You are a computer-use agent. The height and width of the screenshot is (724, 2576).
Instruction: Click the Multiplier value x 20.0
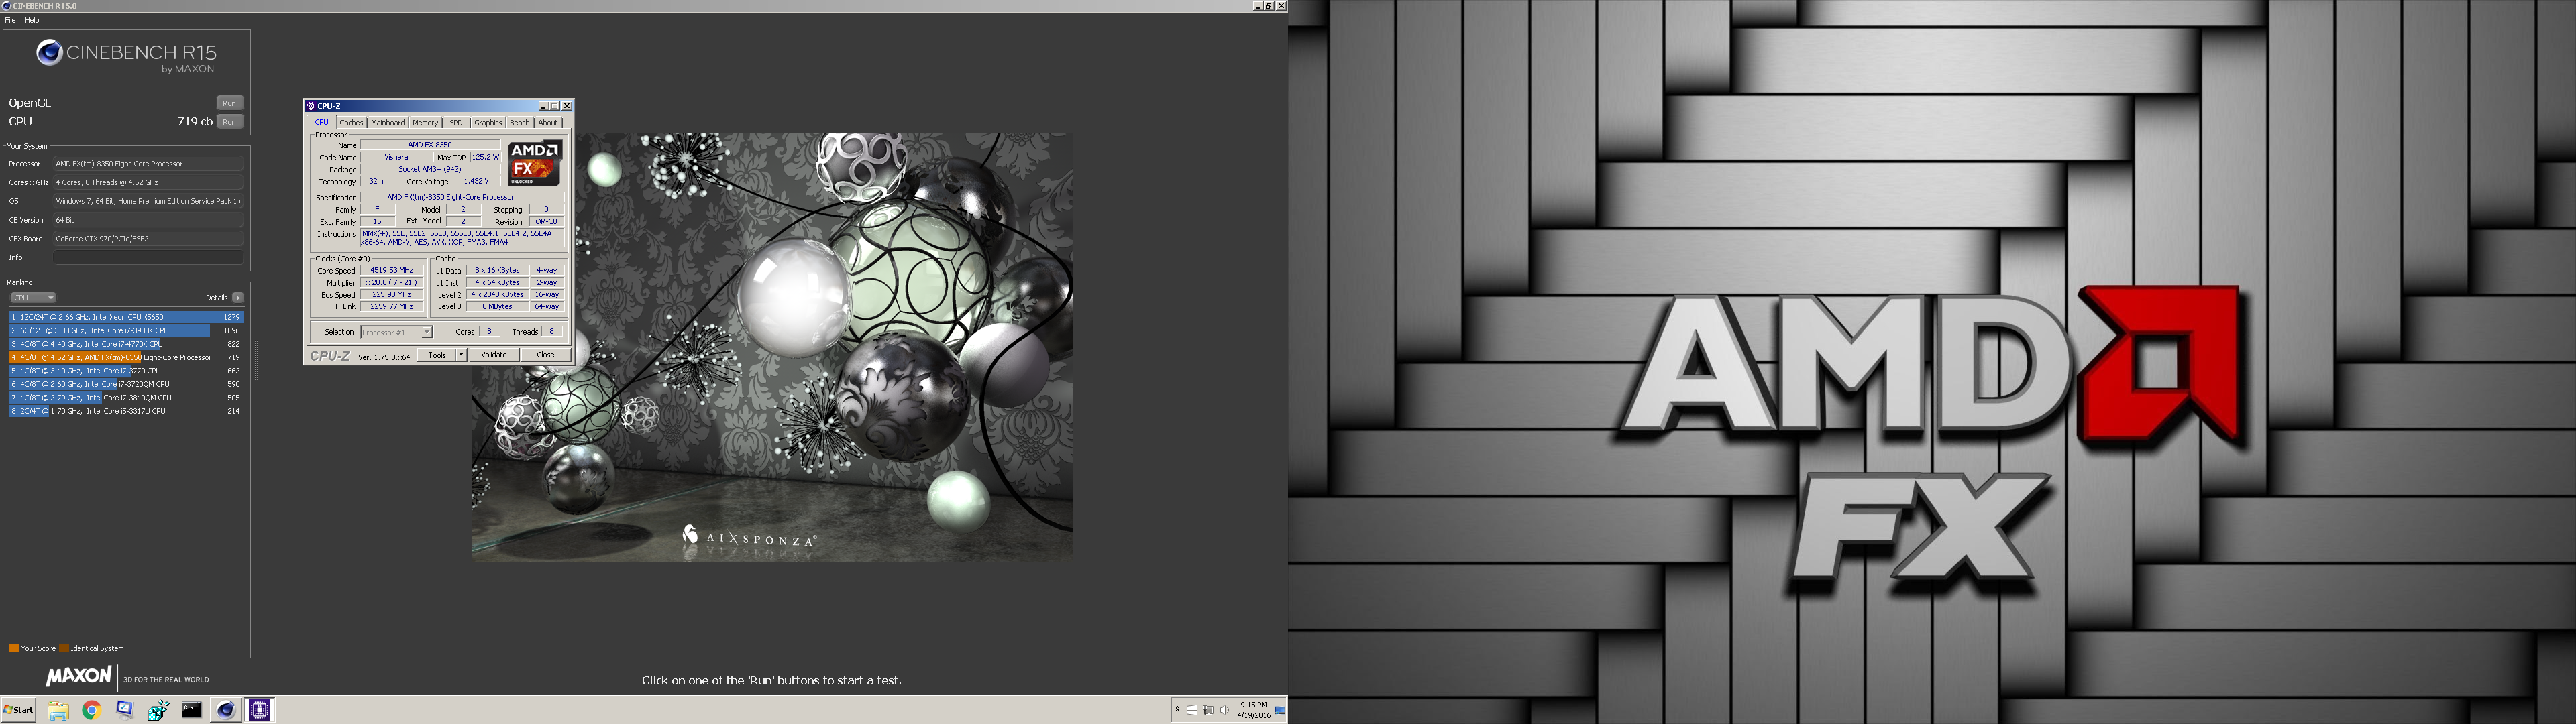(x=391, y=283)
